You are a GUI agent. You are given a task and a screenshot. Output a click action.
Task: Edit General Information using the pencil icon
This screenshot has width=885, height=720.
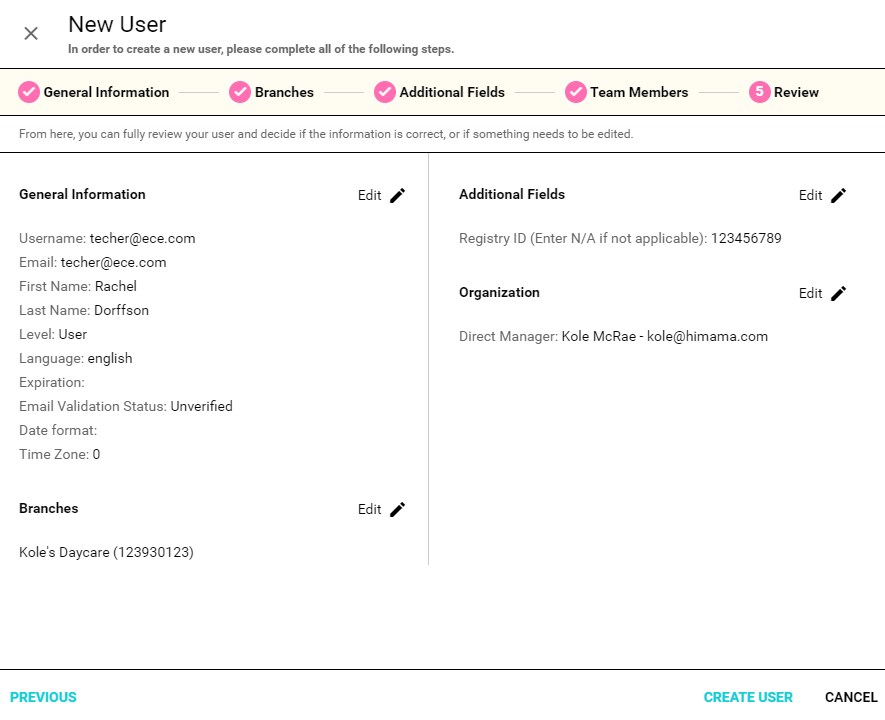(397, 195)
